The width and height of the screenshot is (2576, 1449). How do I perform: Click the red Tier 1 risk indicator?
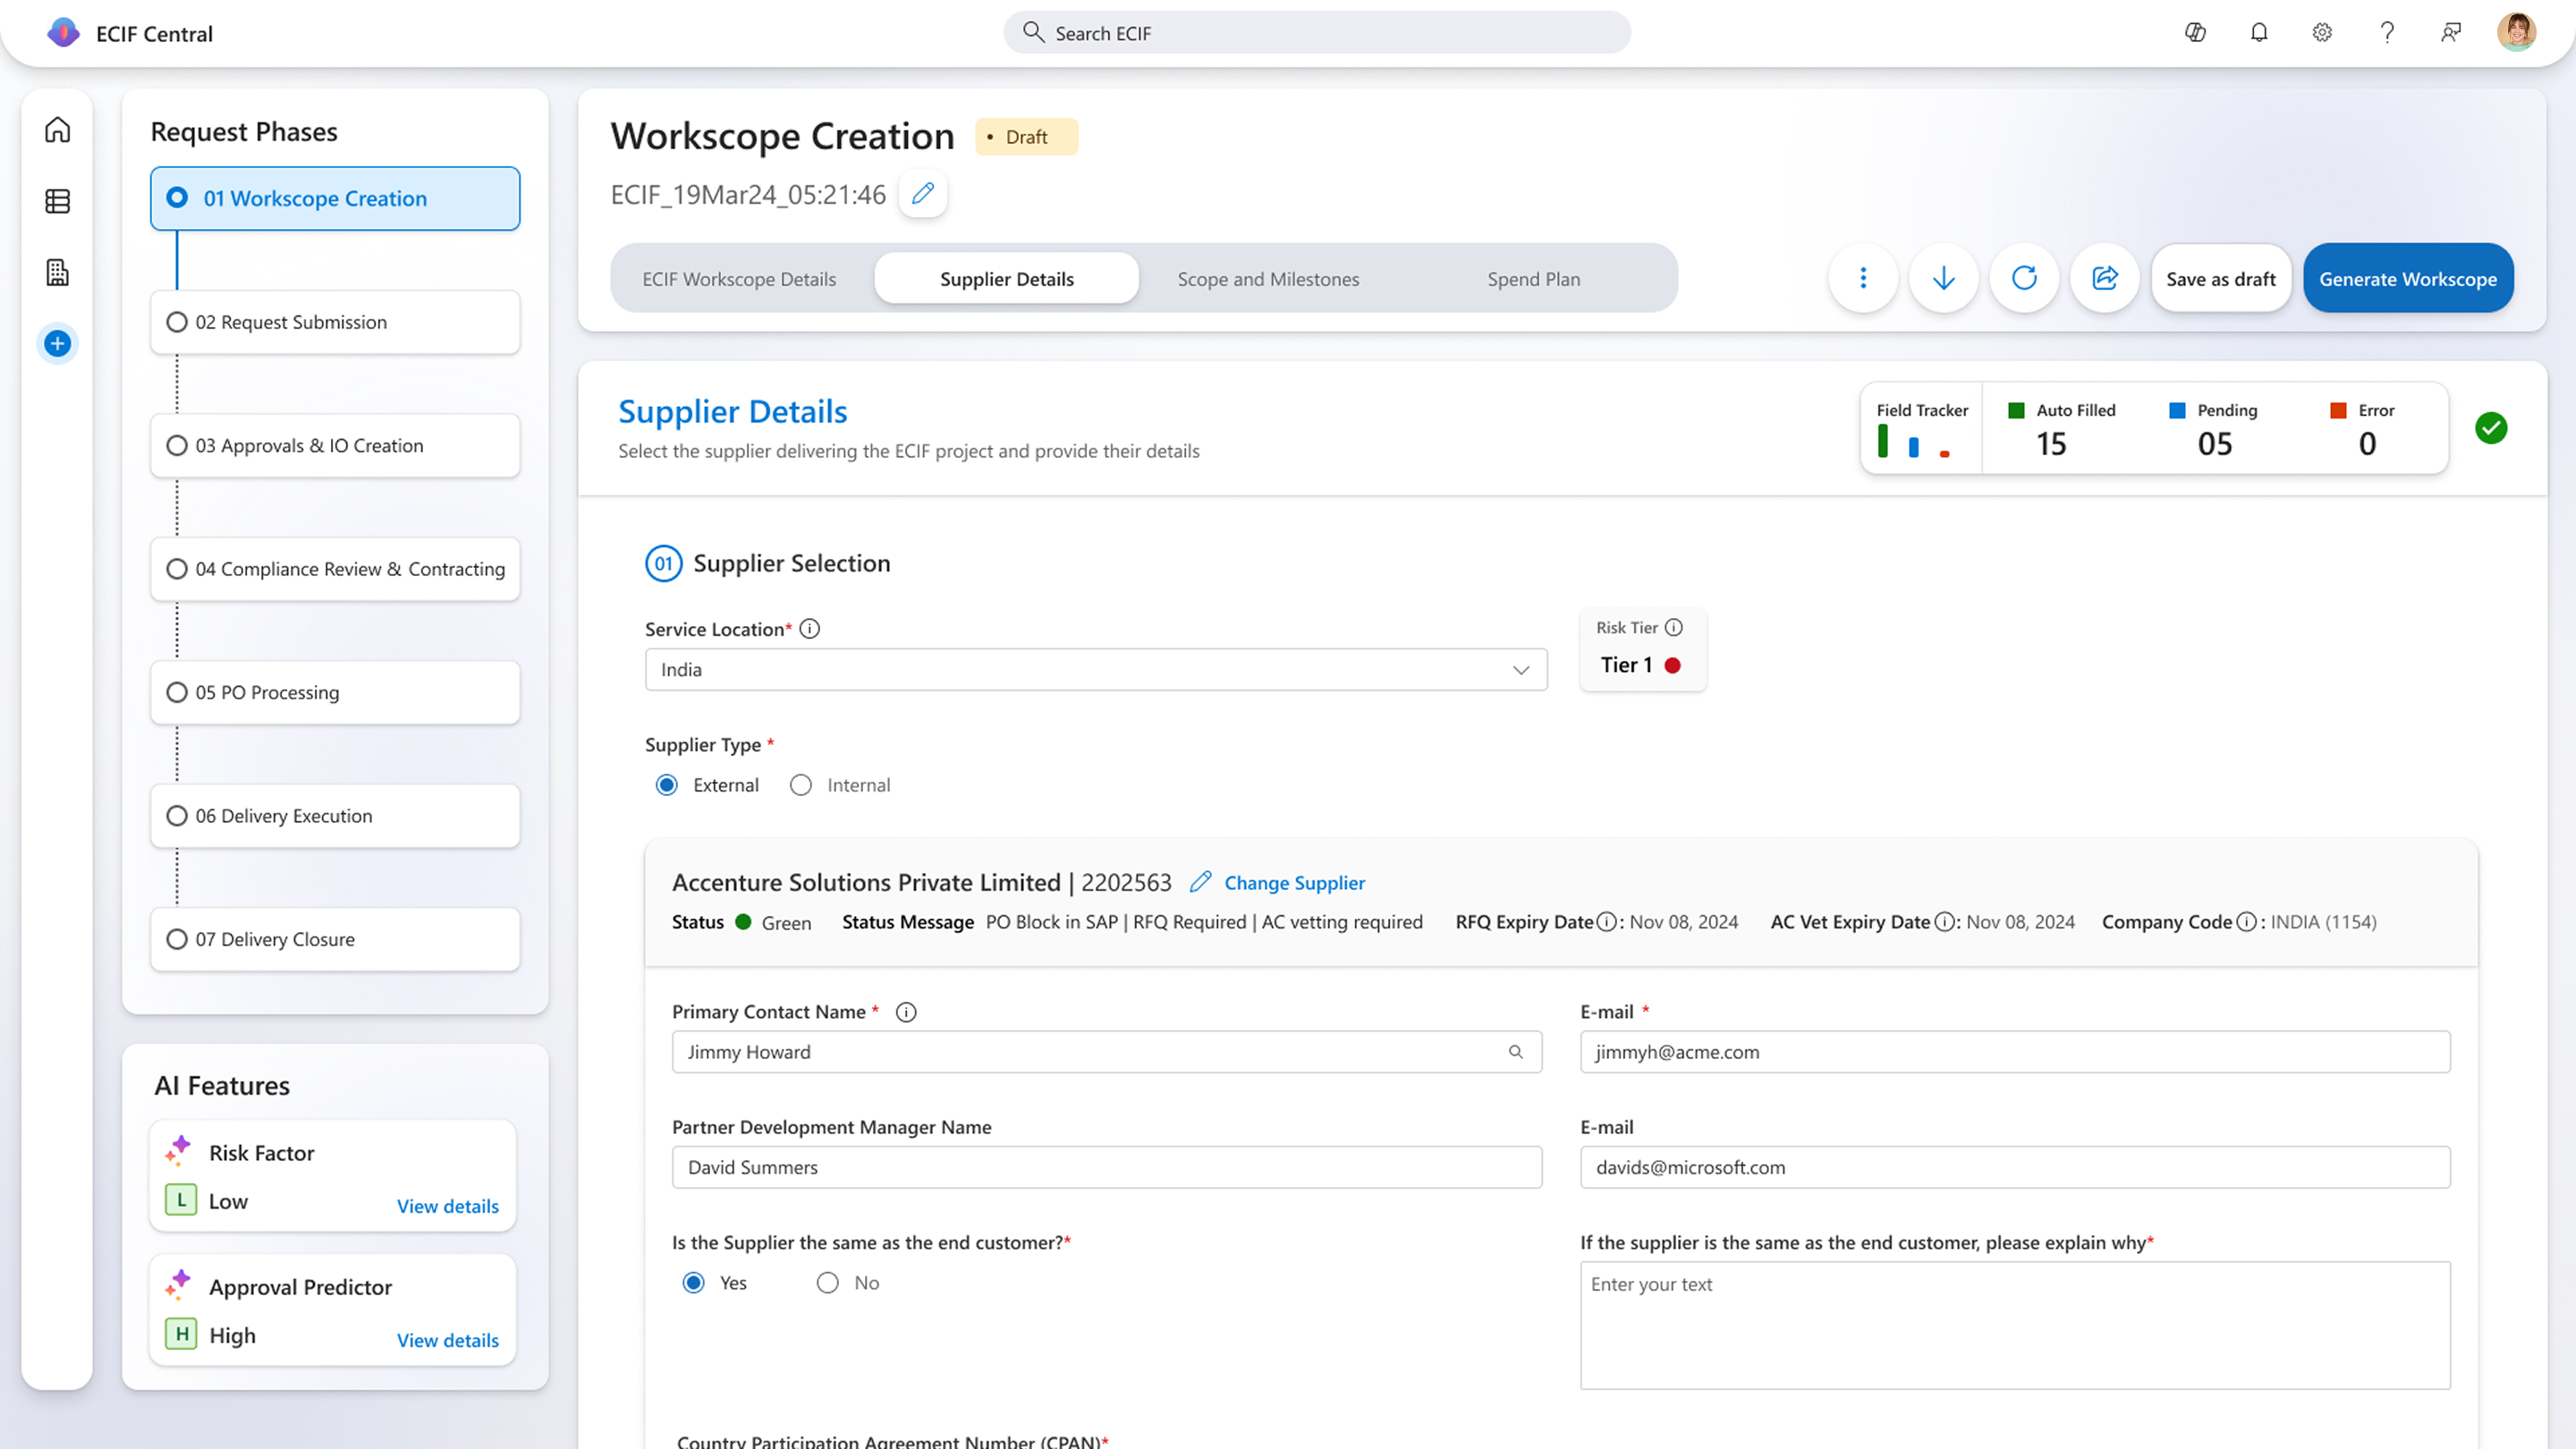coord(1672,666)
